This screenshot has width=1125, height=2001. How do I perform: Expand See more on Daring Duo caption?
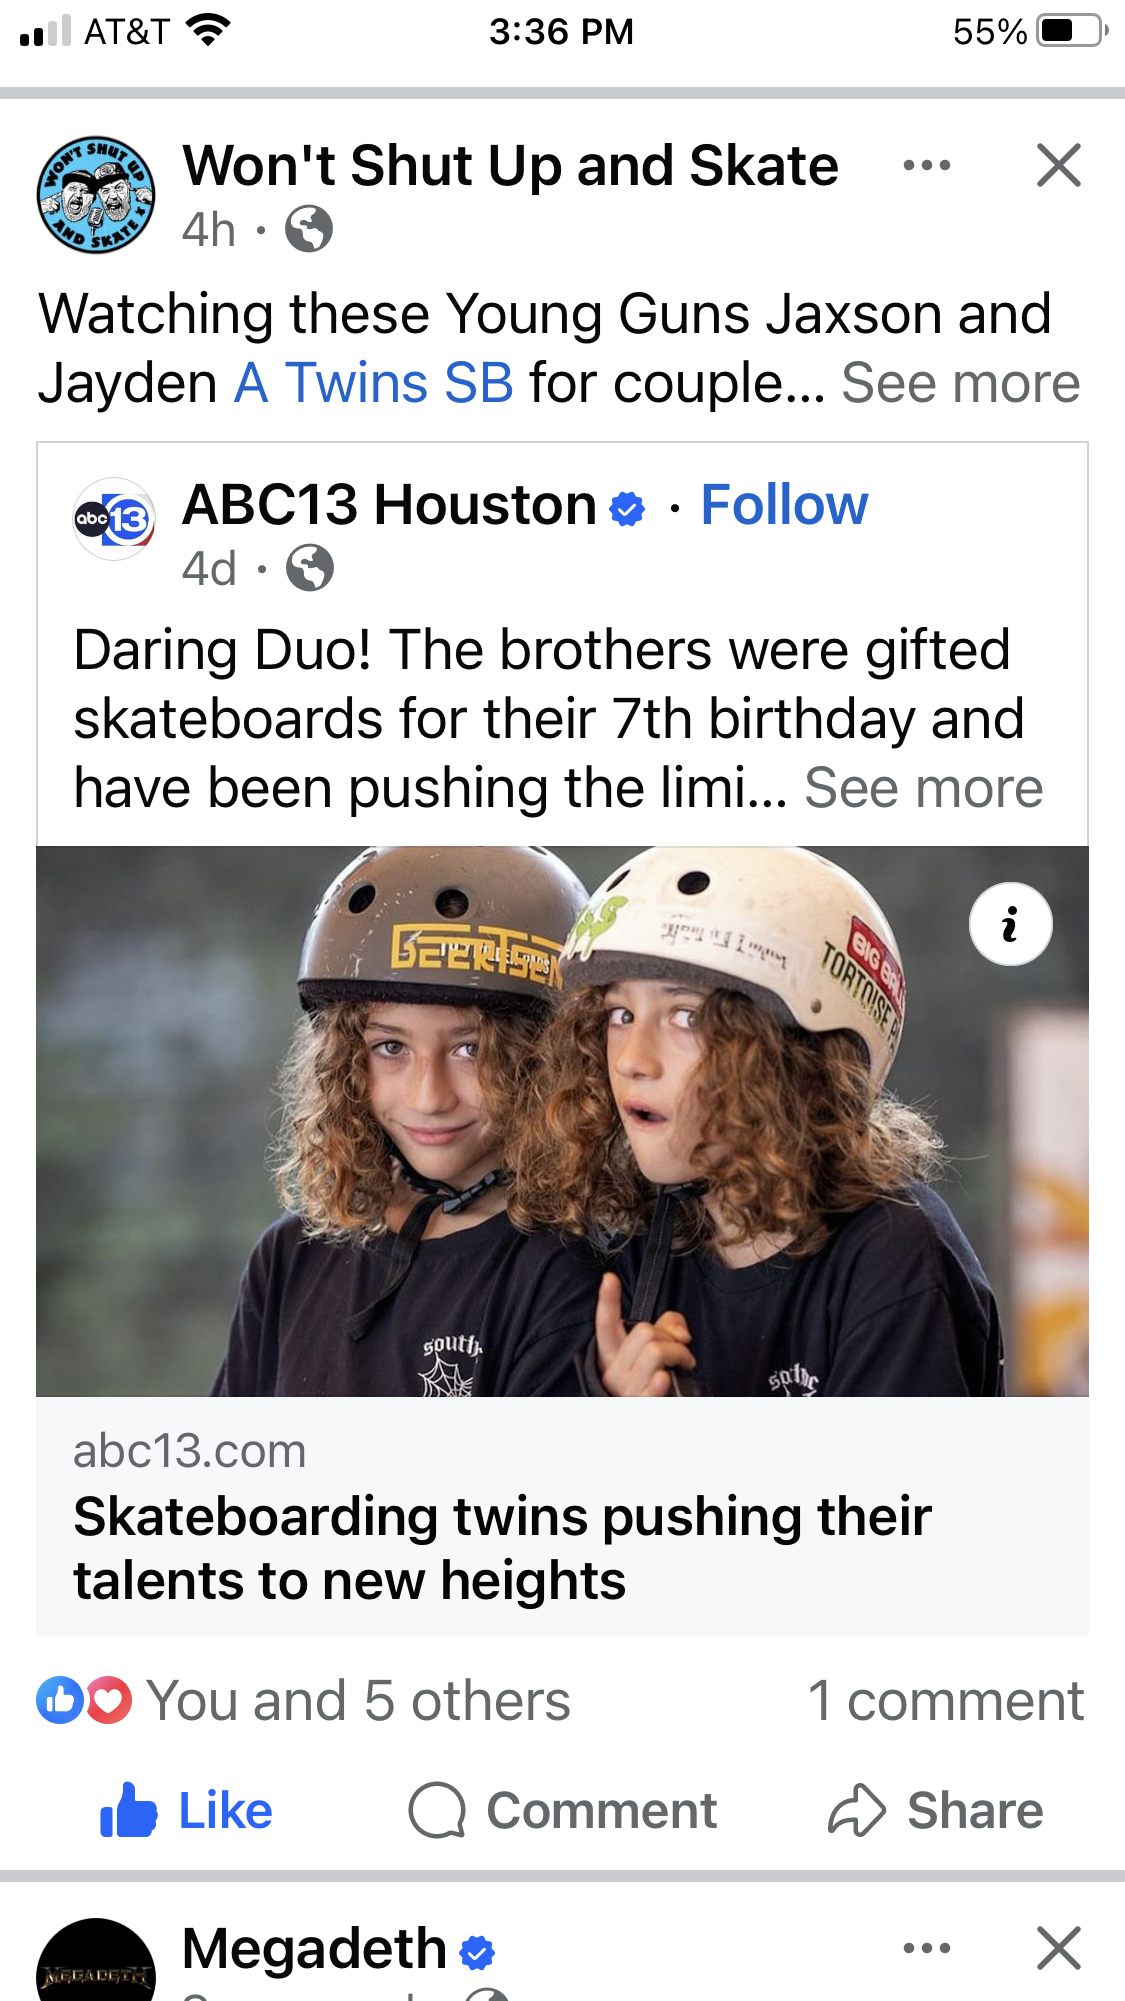(923, 788)
